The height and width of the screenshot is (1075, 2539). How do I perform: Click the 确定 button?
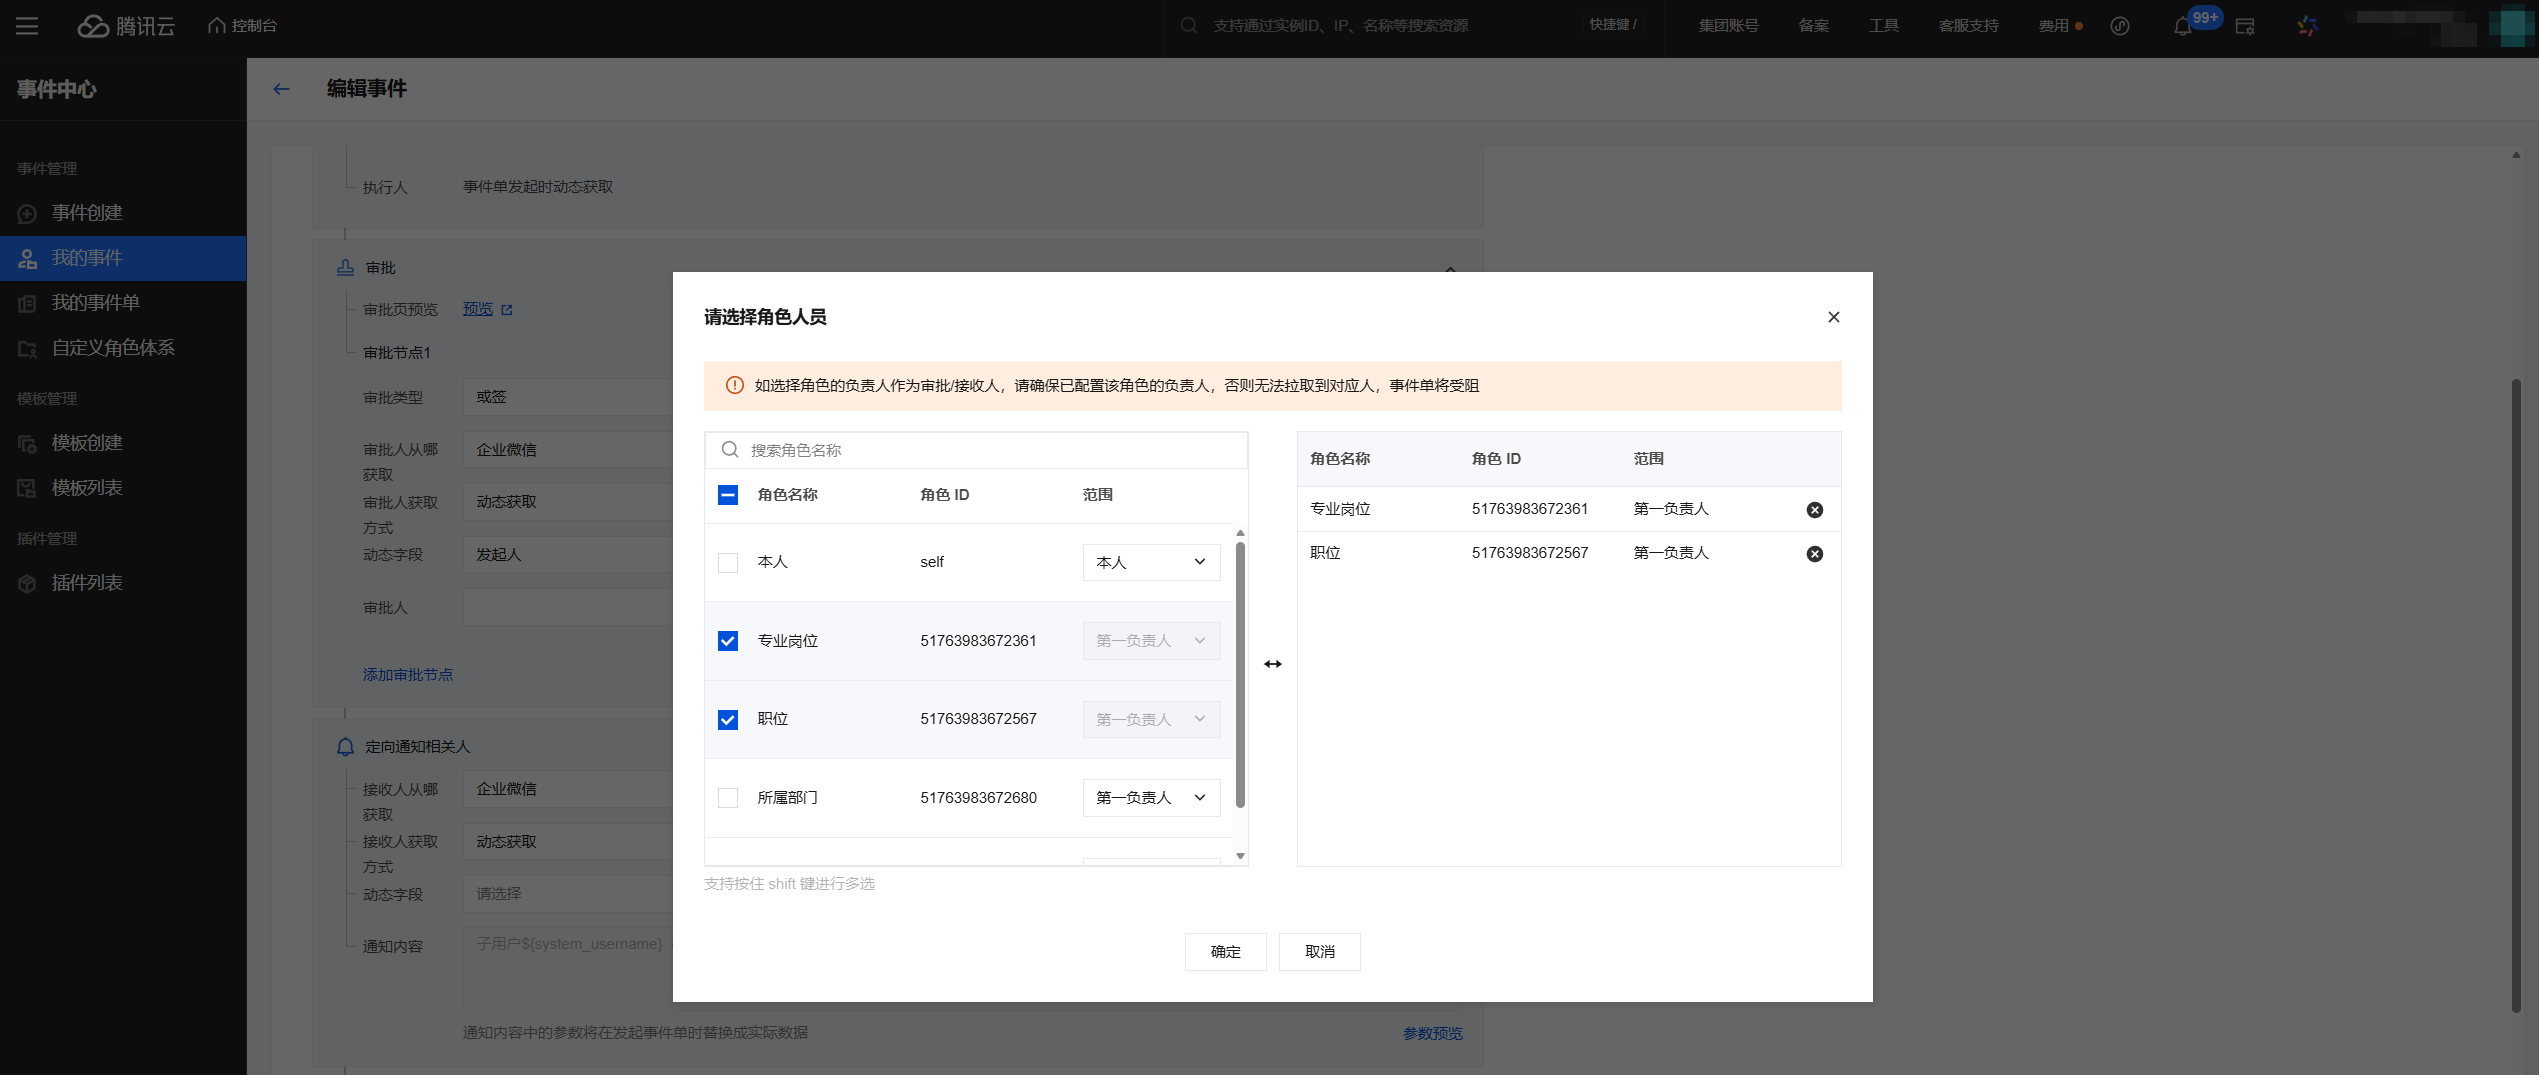coord(1225,952)
